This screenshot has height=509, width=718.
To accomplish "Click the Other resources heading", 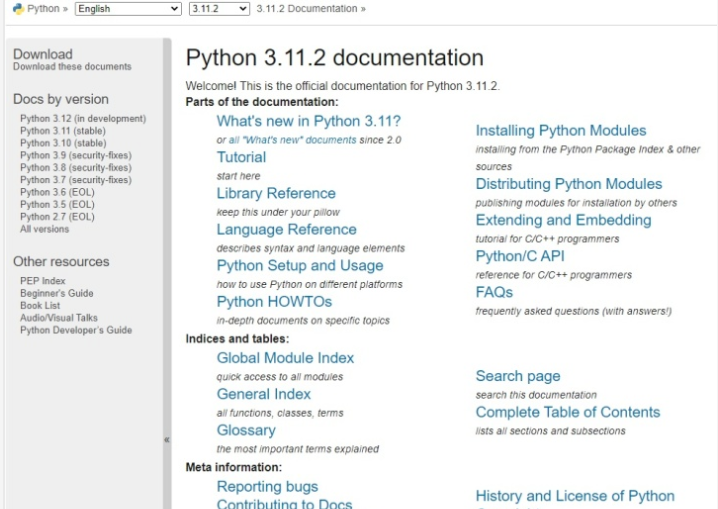I will coord(61,262).
